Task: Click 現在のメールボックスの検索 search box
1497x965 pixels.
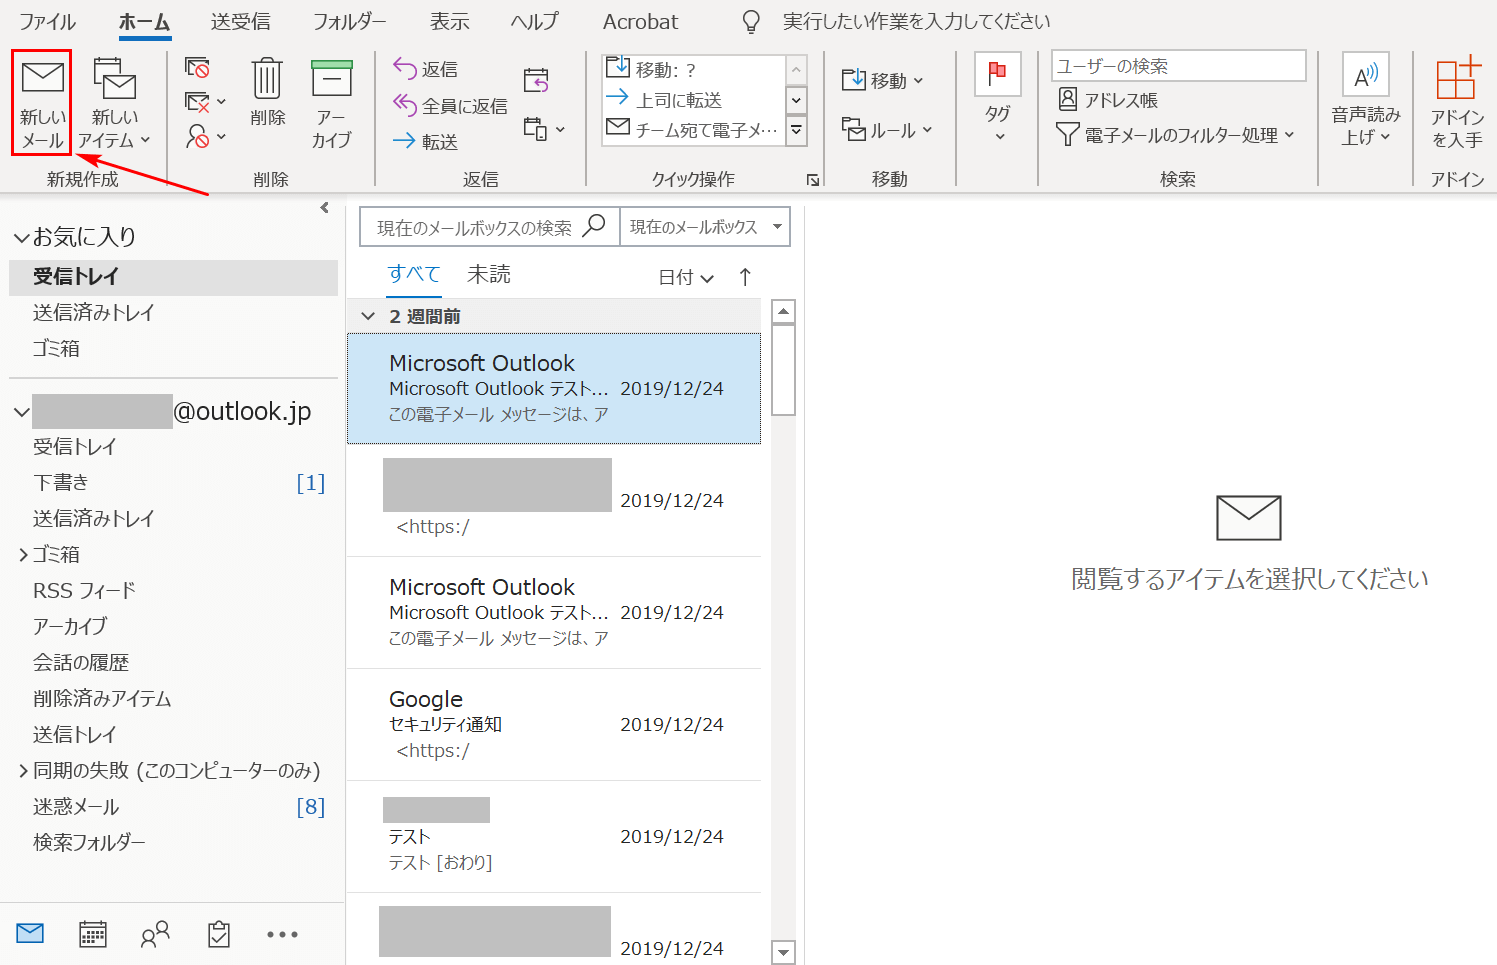Action: 489,227
